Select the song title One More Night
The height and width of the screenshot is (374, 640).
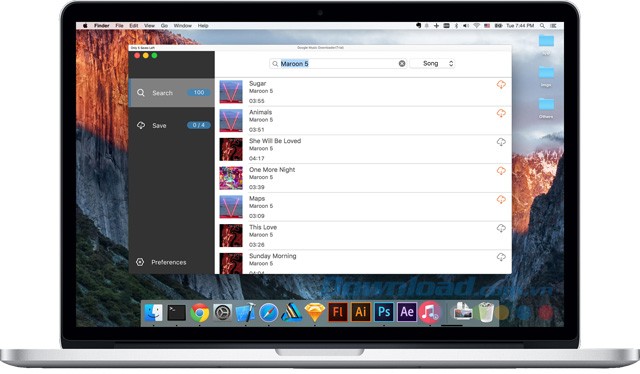point(272,169)
